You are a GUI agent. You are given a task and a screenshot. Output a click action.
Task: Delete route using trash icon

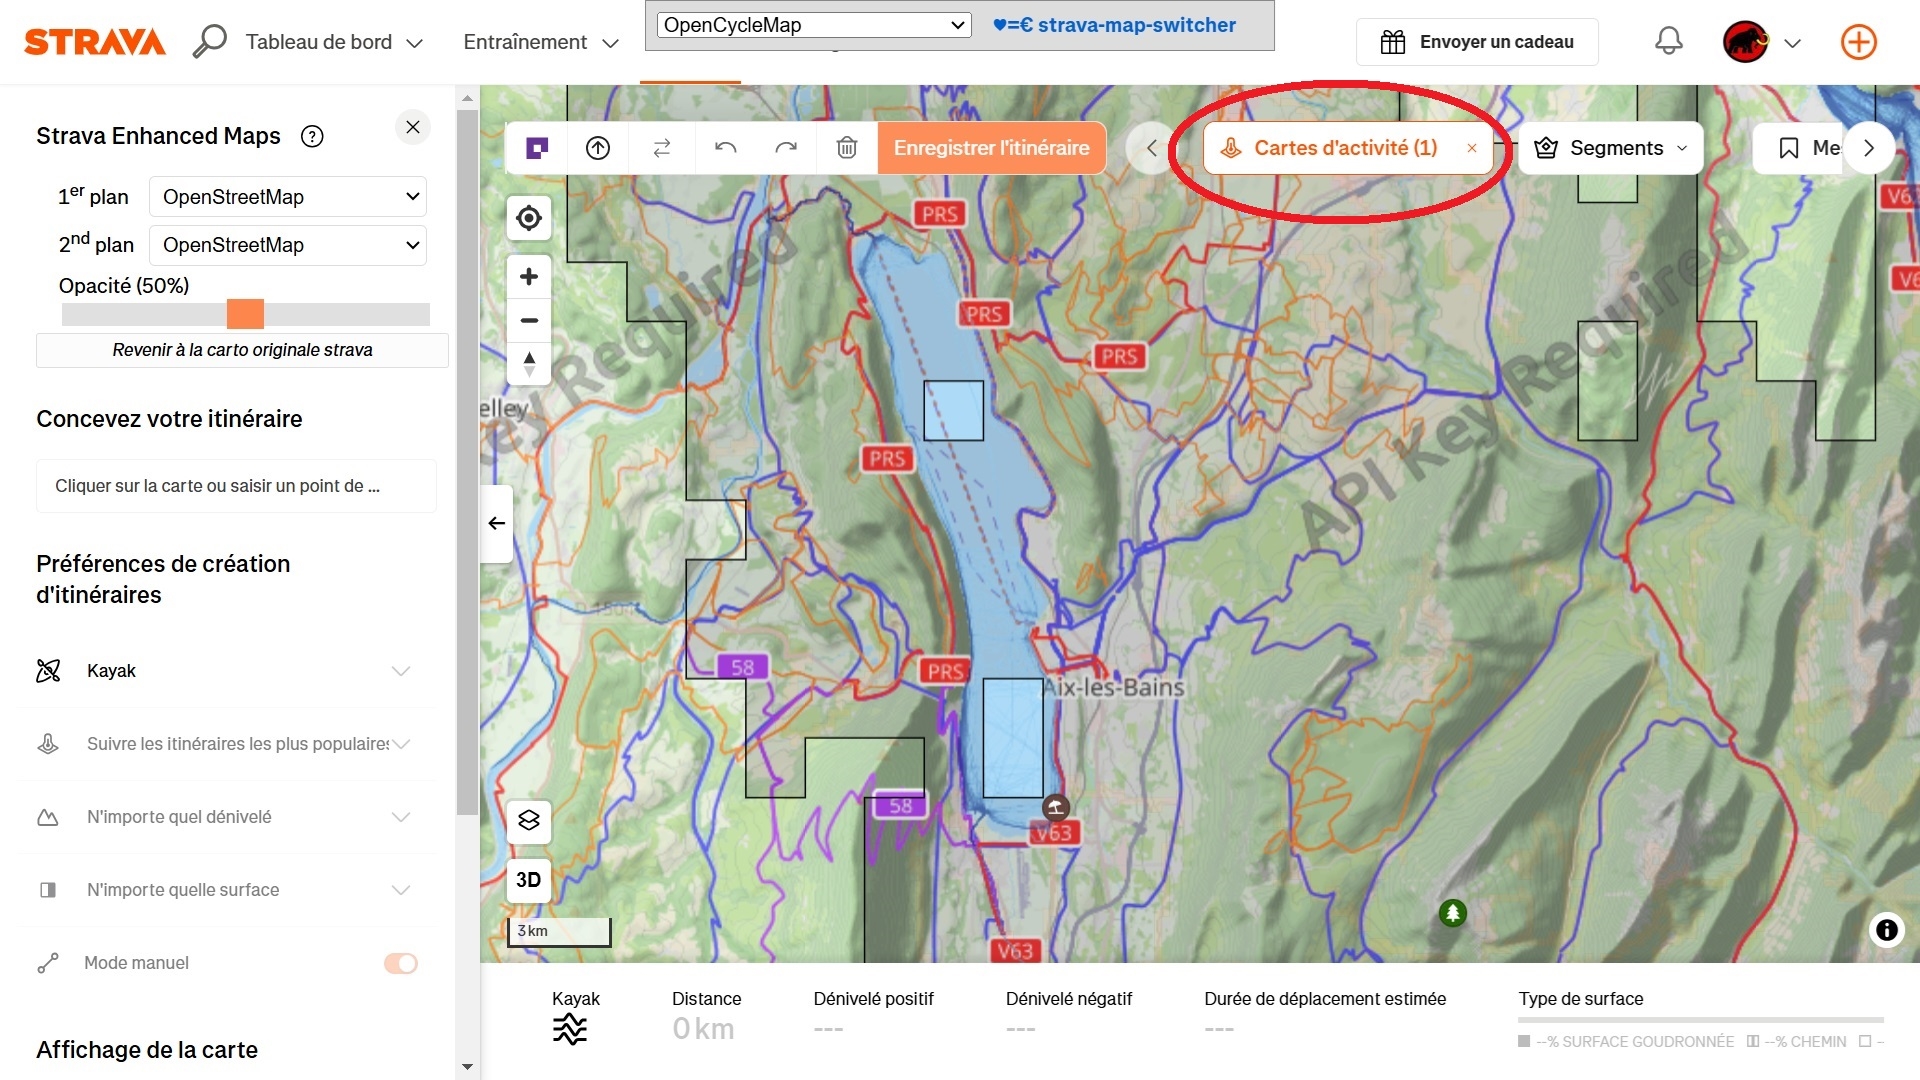coord(847,148)
